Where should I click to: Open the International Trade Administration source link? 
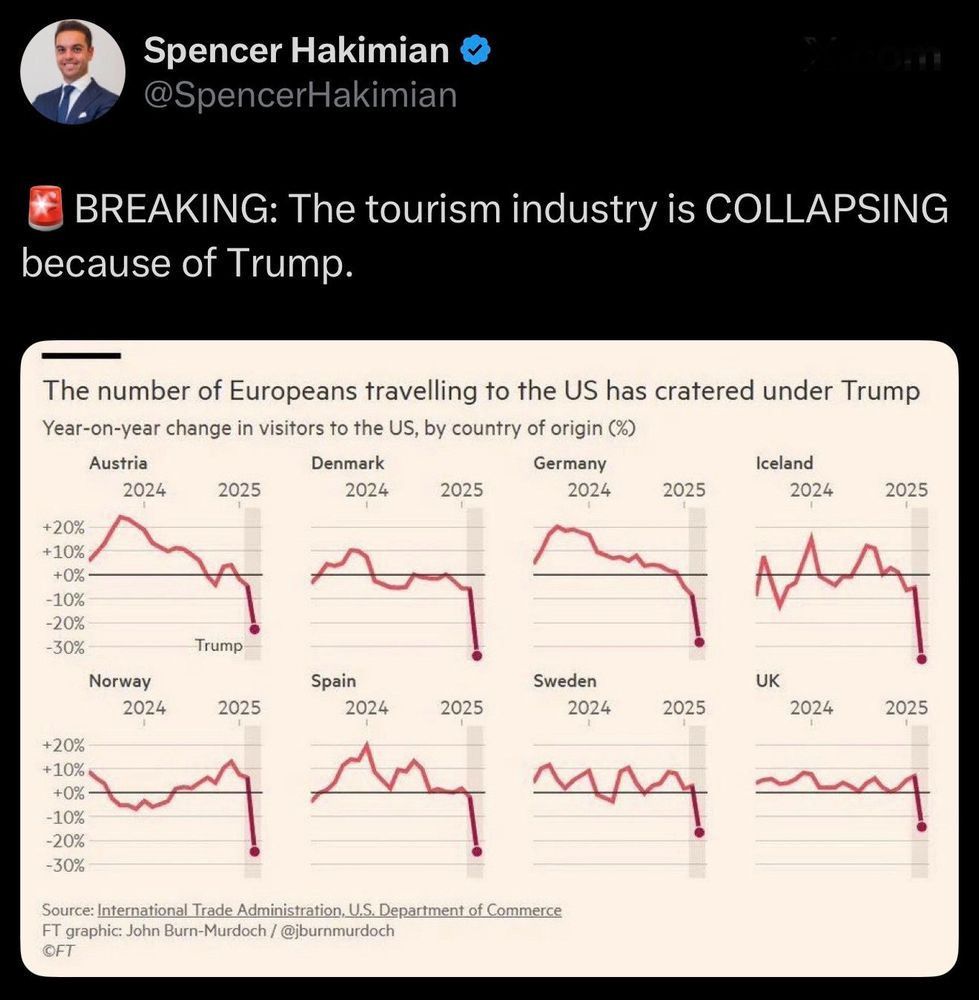329,910
